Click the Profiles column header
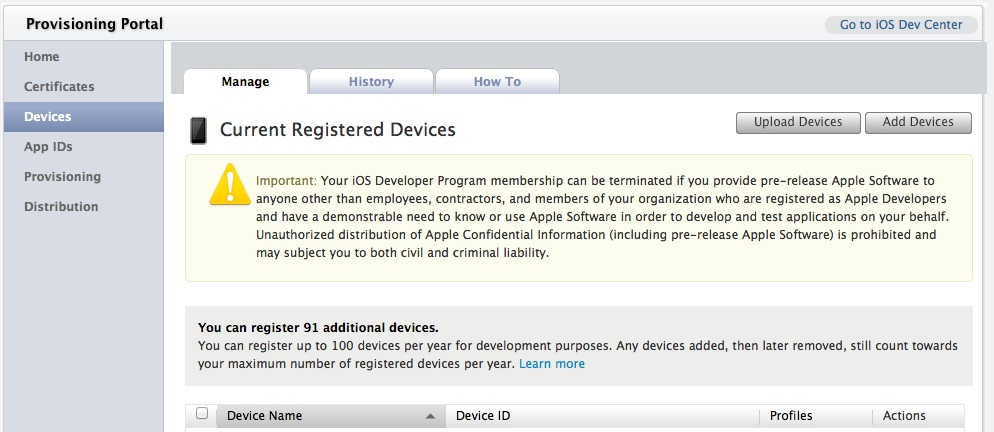994x432 pixels. click(x=816, y=416)
